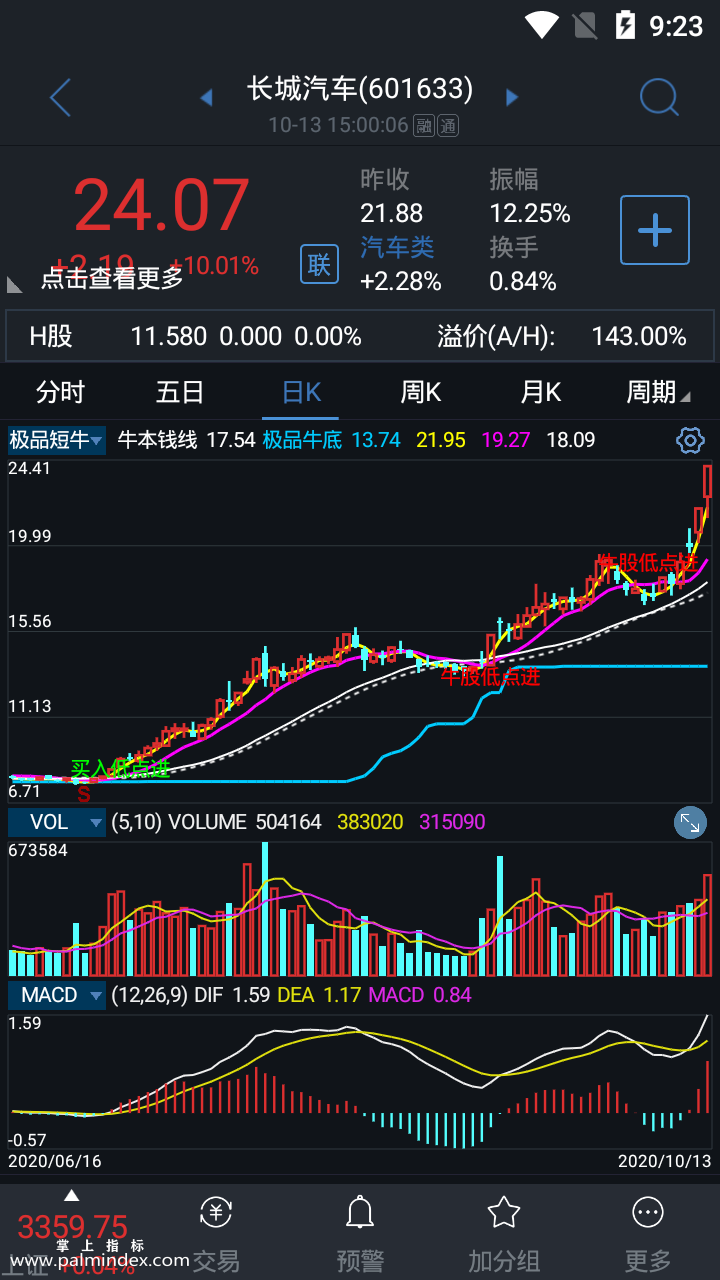Switch to 五日 five-day tab
The height and width of the screenshot is (1280, 720).
click(180, 392)
